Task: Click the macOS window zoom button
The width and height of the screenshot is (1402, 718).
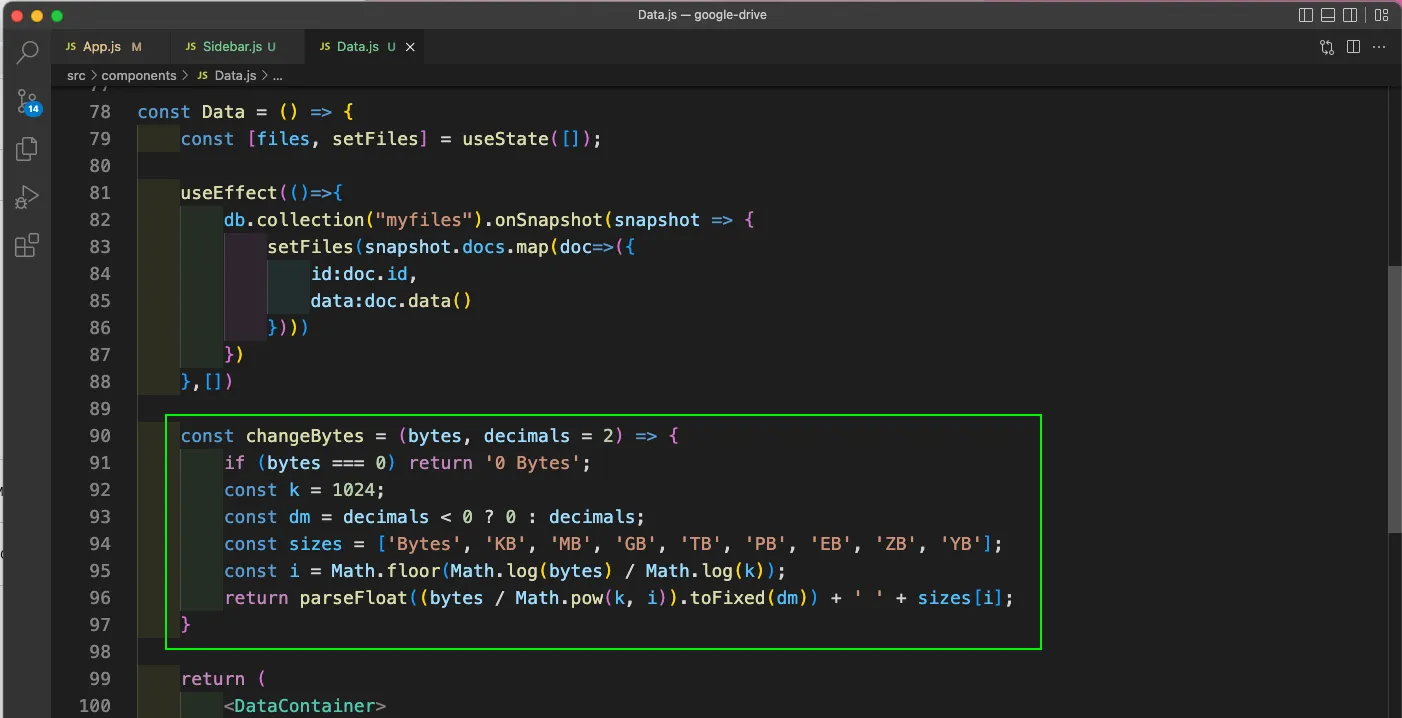Action: [x=57, y=16]
